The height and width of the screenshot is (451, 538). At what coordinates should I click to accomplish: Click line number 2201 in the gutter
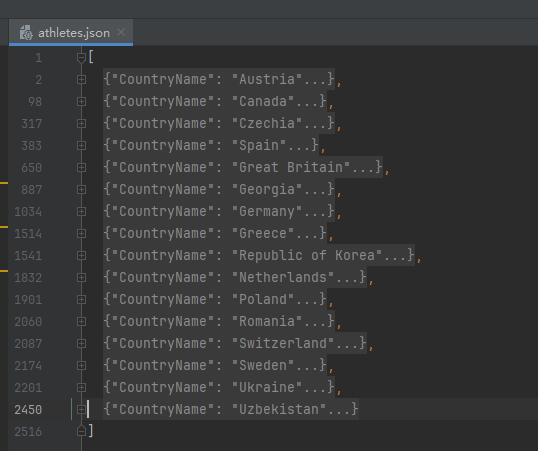(x=28, y=388)
